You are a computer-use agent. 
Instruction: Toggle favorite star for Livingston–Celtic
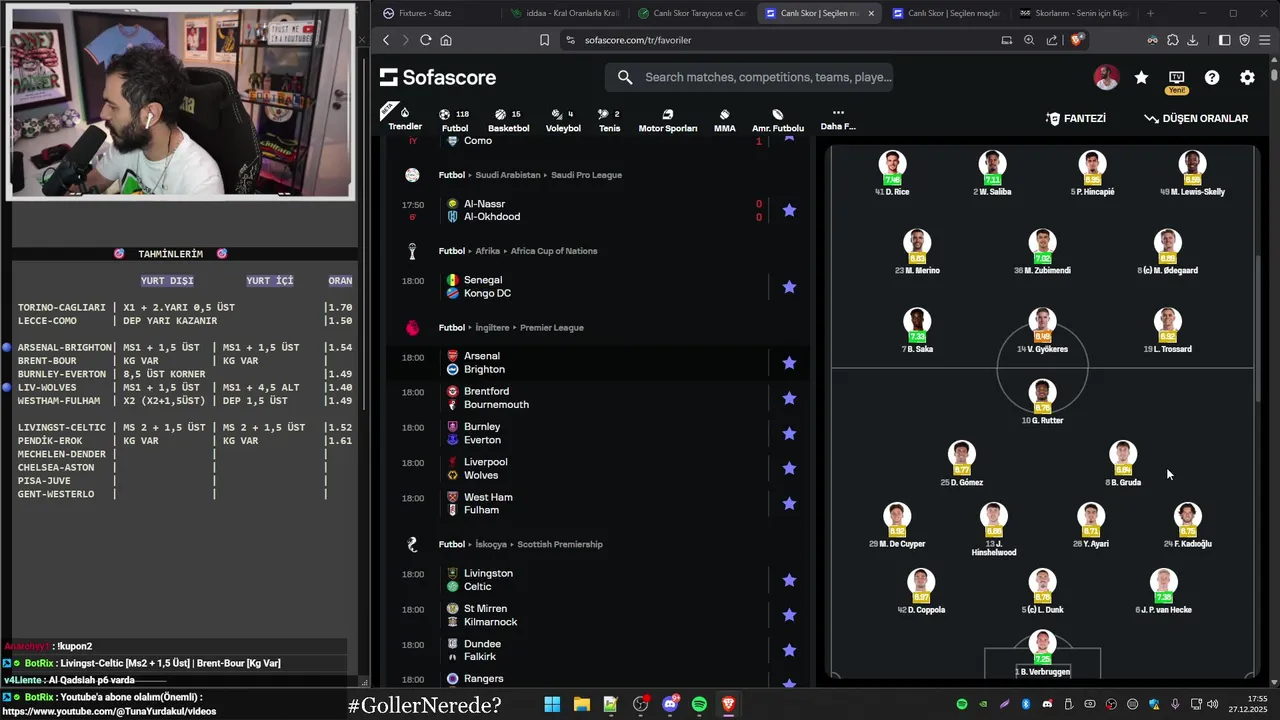(789, 580)
